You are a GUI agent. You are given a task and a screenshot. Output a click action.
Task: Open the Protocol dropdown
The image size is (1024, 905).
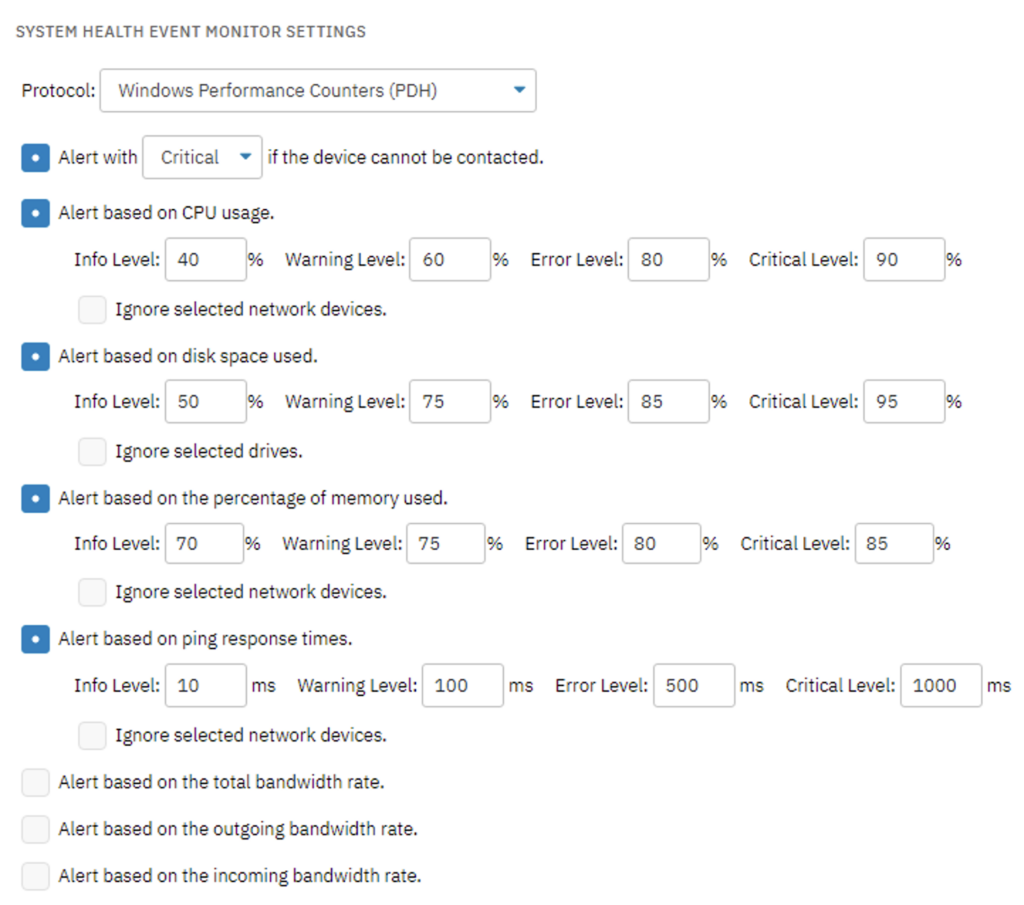[318, 90]
